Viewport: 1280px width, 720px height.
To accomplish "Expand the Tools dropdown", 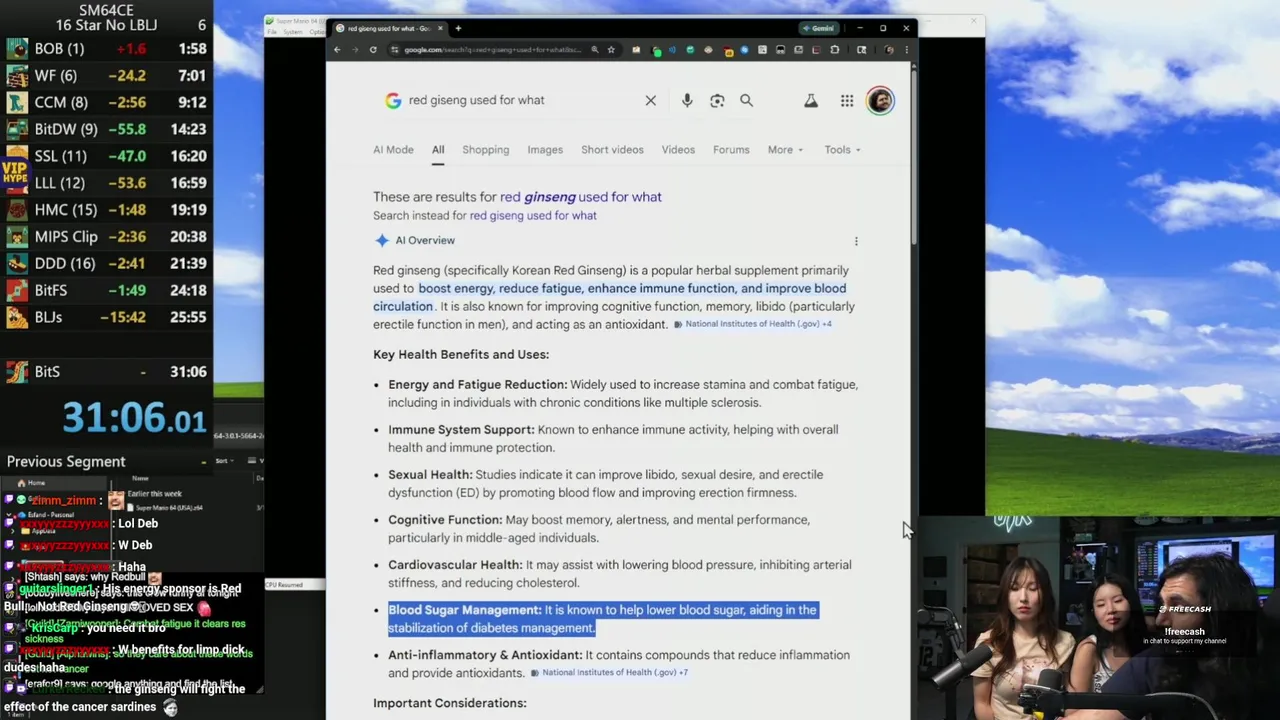I will coord(842,150).
